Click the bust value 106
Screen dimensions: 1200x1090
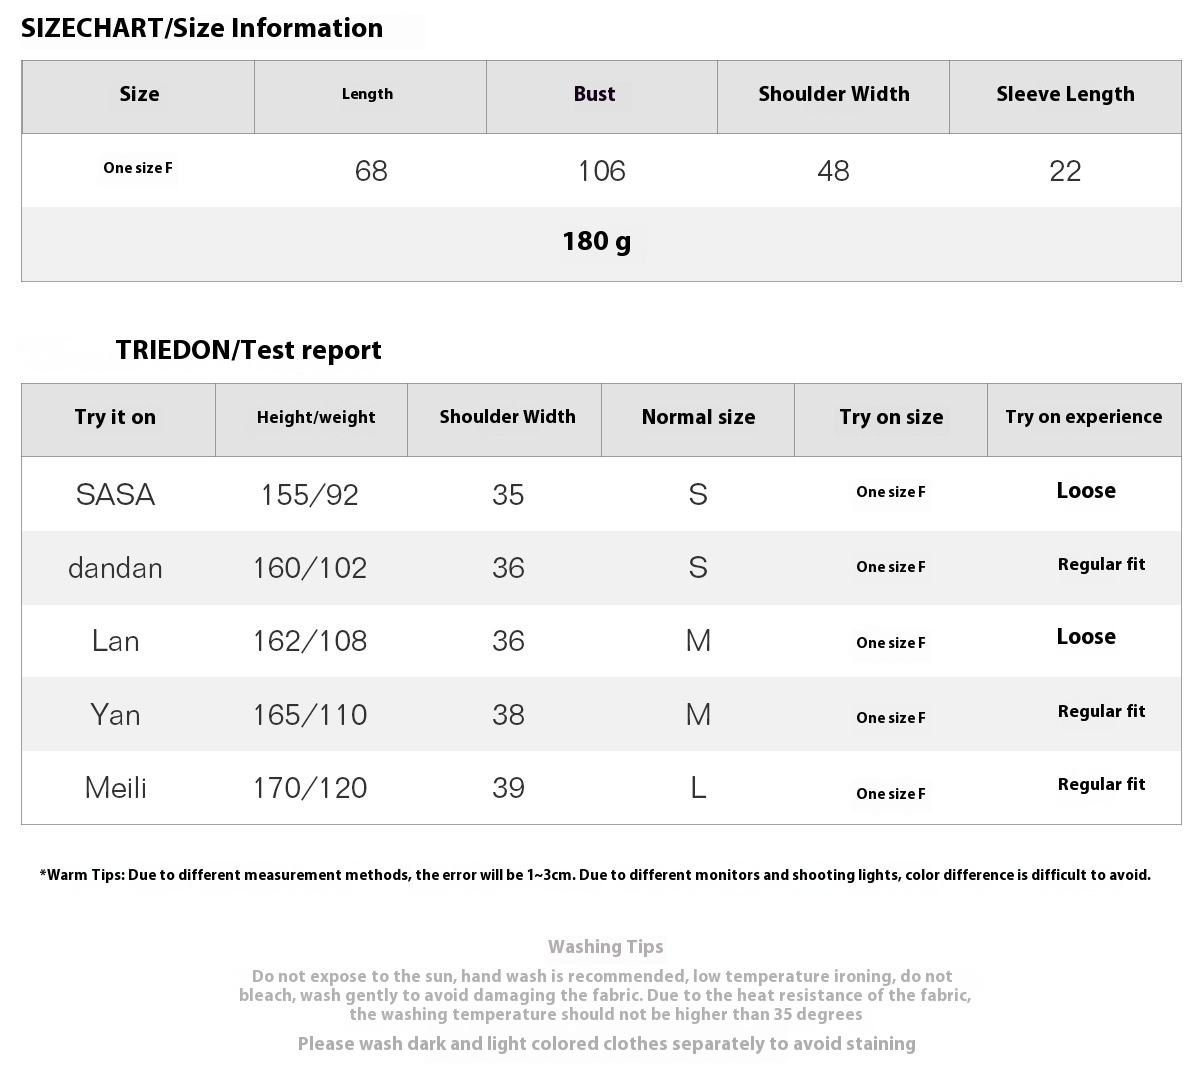point(602,171)
